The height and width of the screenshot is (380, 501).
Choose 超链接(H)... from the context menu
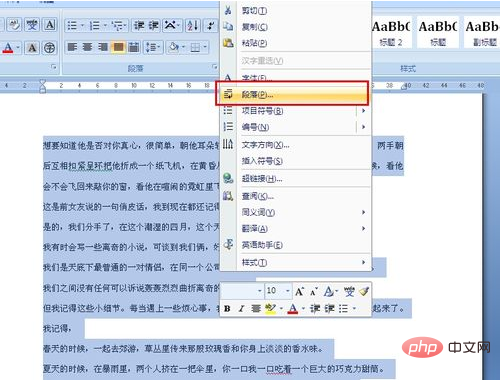click(x=296, y=179)
